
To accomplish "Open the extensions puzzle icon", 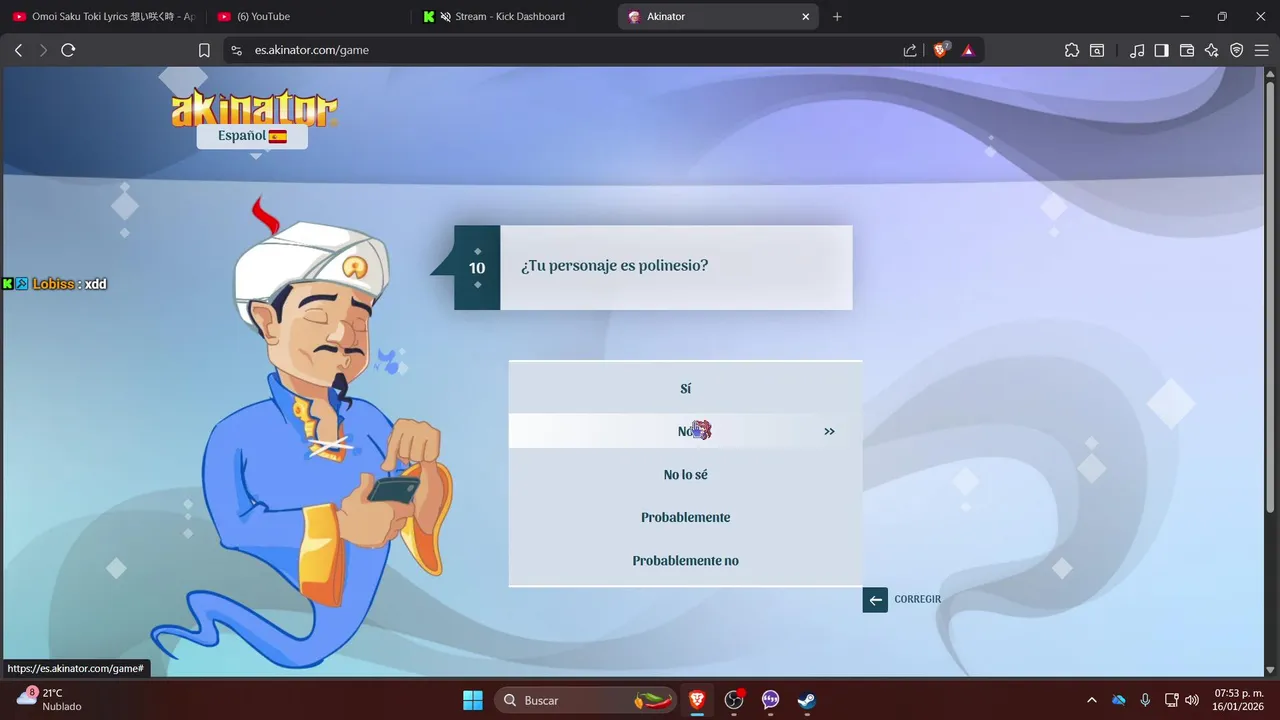I will tap(1072, 50).
